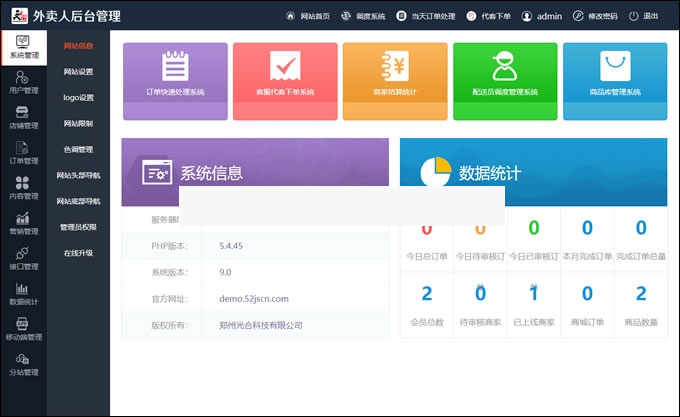The height and width of the screenshot is (417, 680).
Task: Open the demo.52jscn.com official website link
Action: [253, 298]
